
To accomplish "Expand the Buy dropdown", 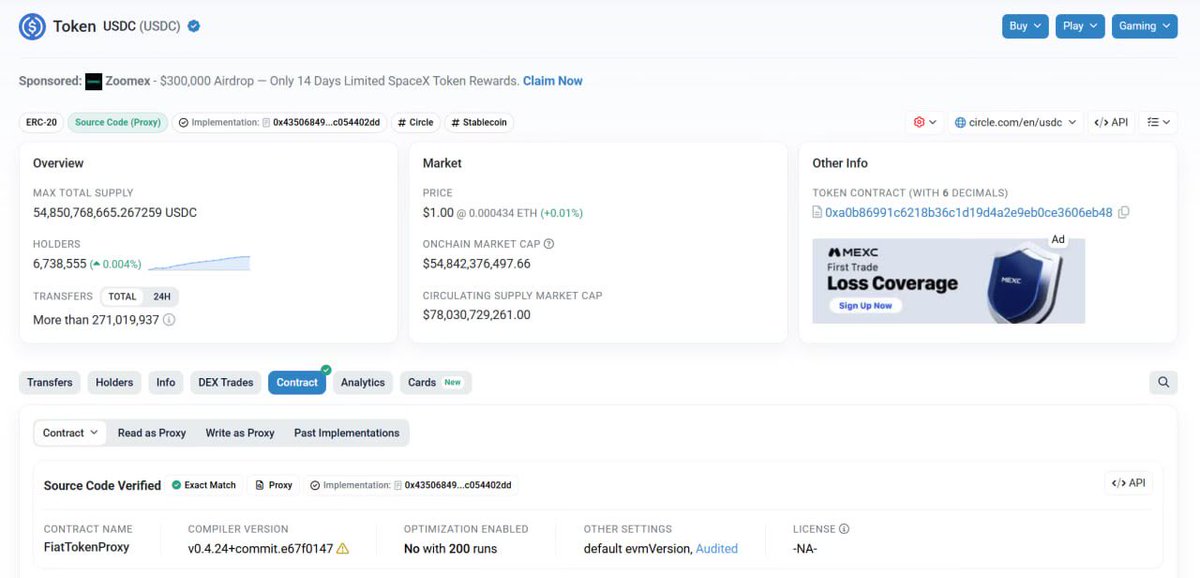I will click(1025, 26).
